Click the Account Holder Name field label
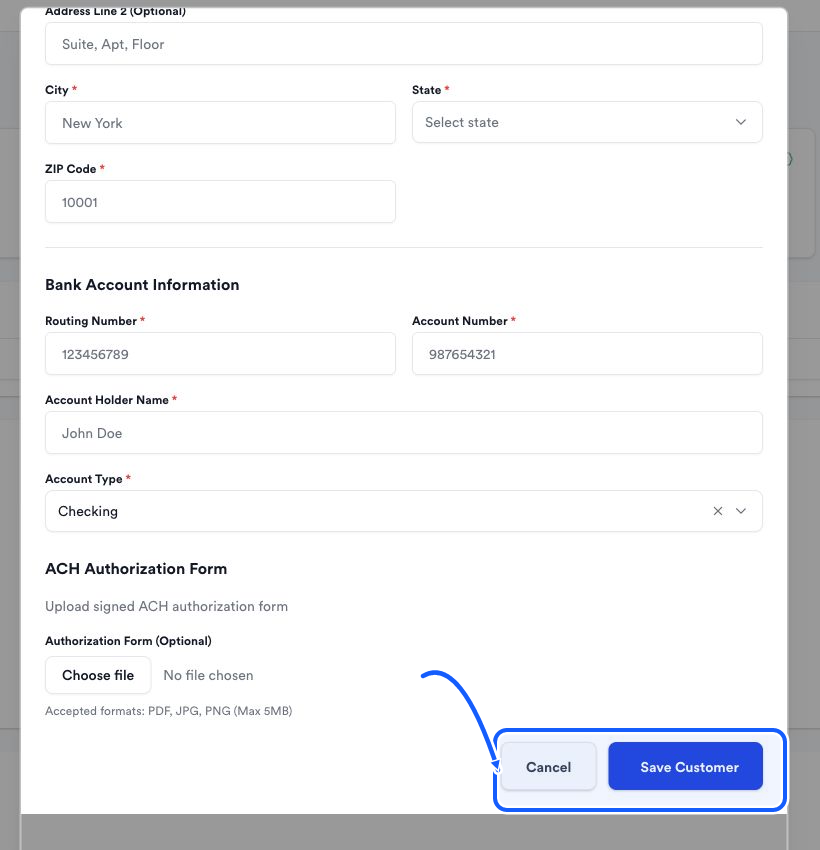 click(x=107, y=400)
